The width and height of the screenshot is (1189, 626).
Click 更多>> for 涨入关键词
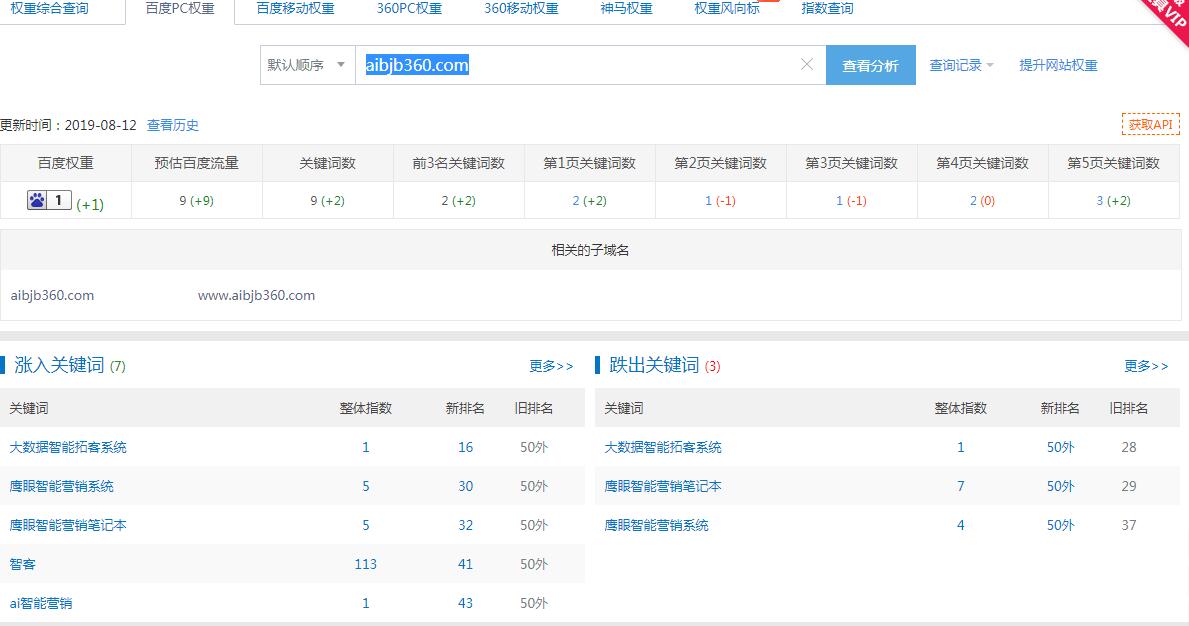tap(551, 366)
